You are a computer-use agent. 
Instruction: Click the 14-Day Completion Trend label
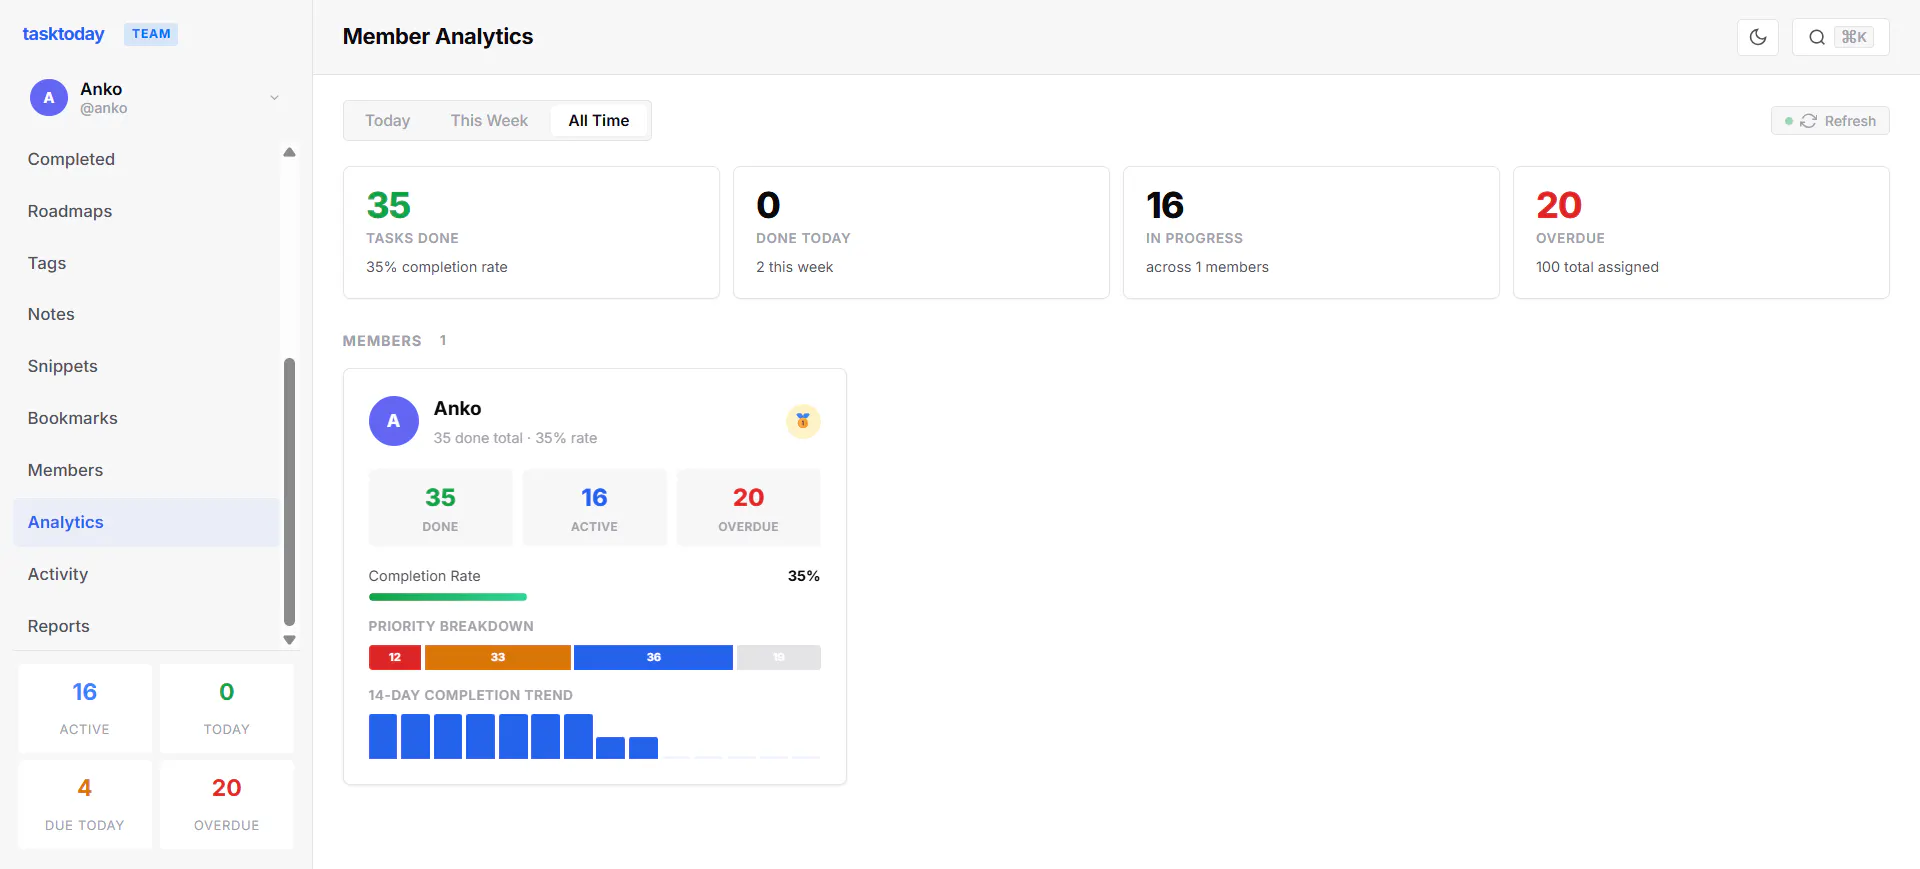tap(470, 695)
